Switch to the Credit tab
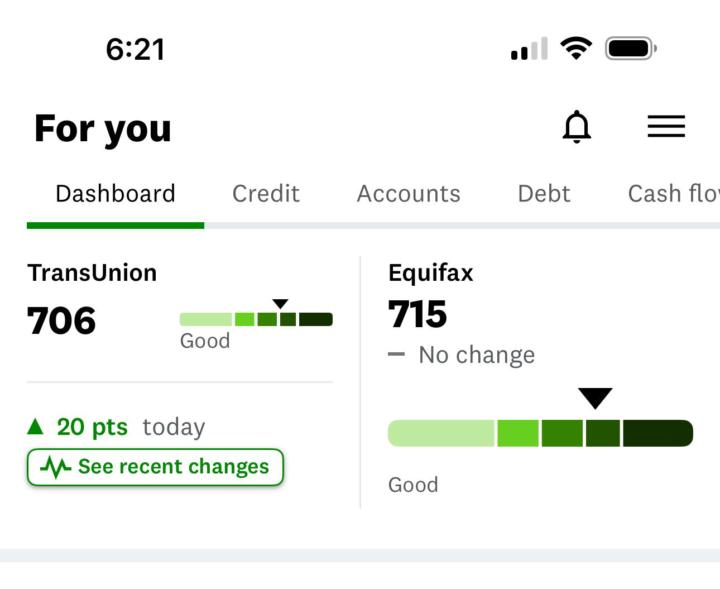 click(x=266, y=193)
